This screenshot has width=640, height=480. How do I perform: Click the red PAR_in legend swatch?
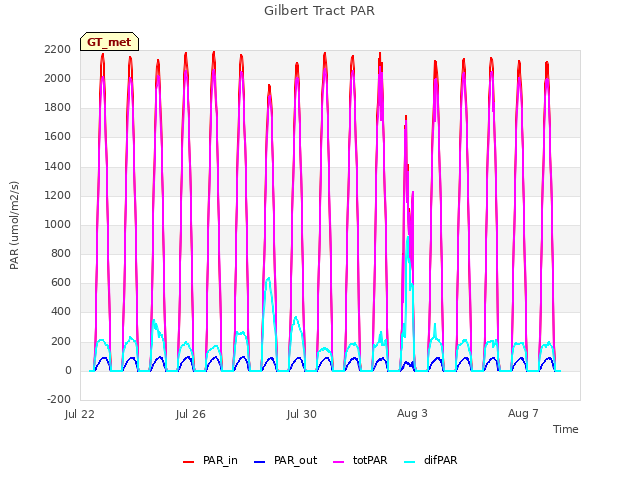coord(188,462)
